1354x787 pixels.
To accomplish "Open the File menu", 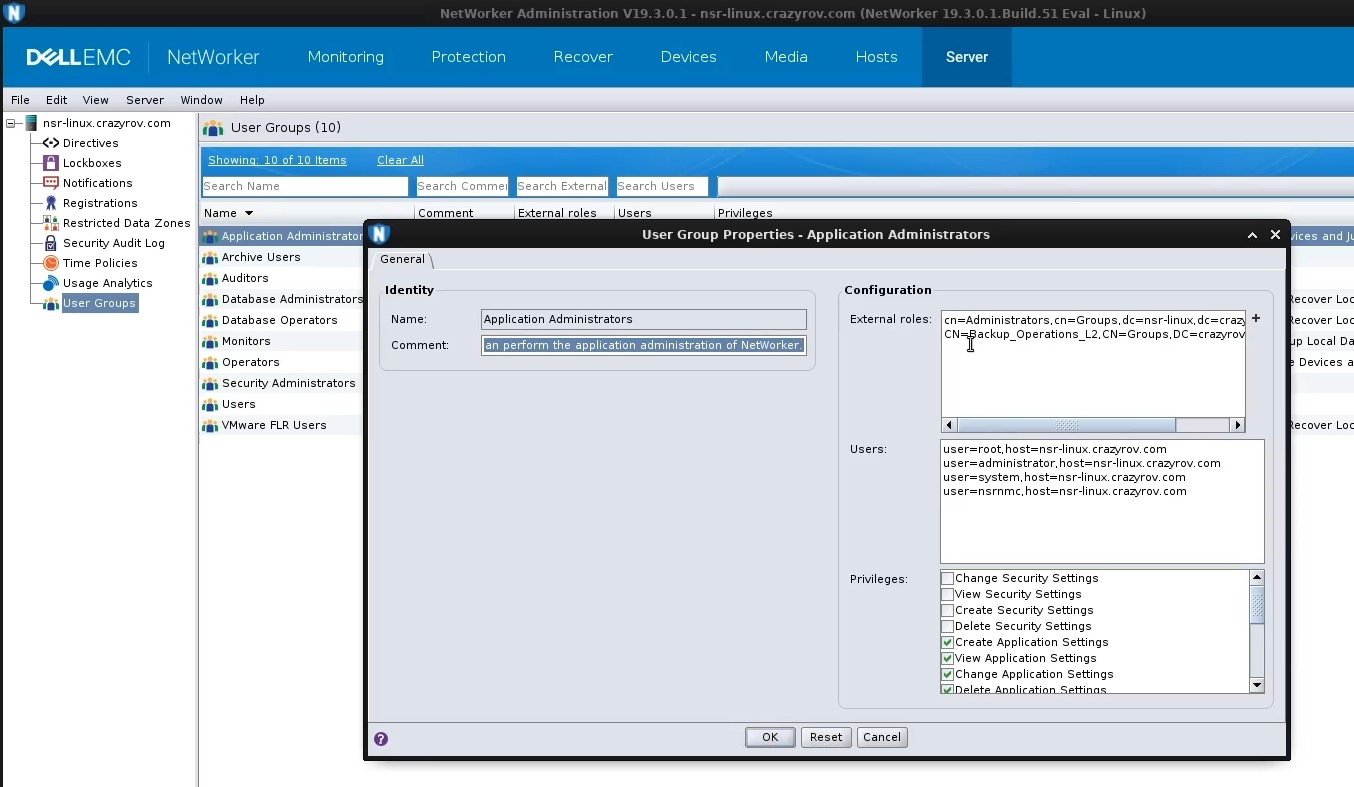I will coord(20,100).
